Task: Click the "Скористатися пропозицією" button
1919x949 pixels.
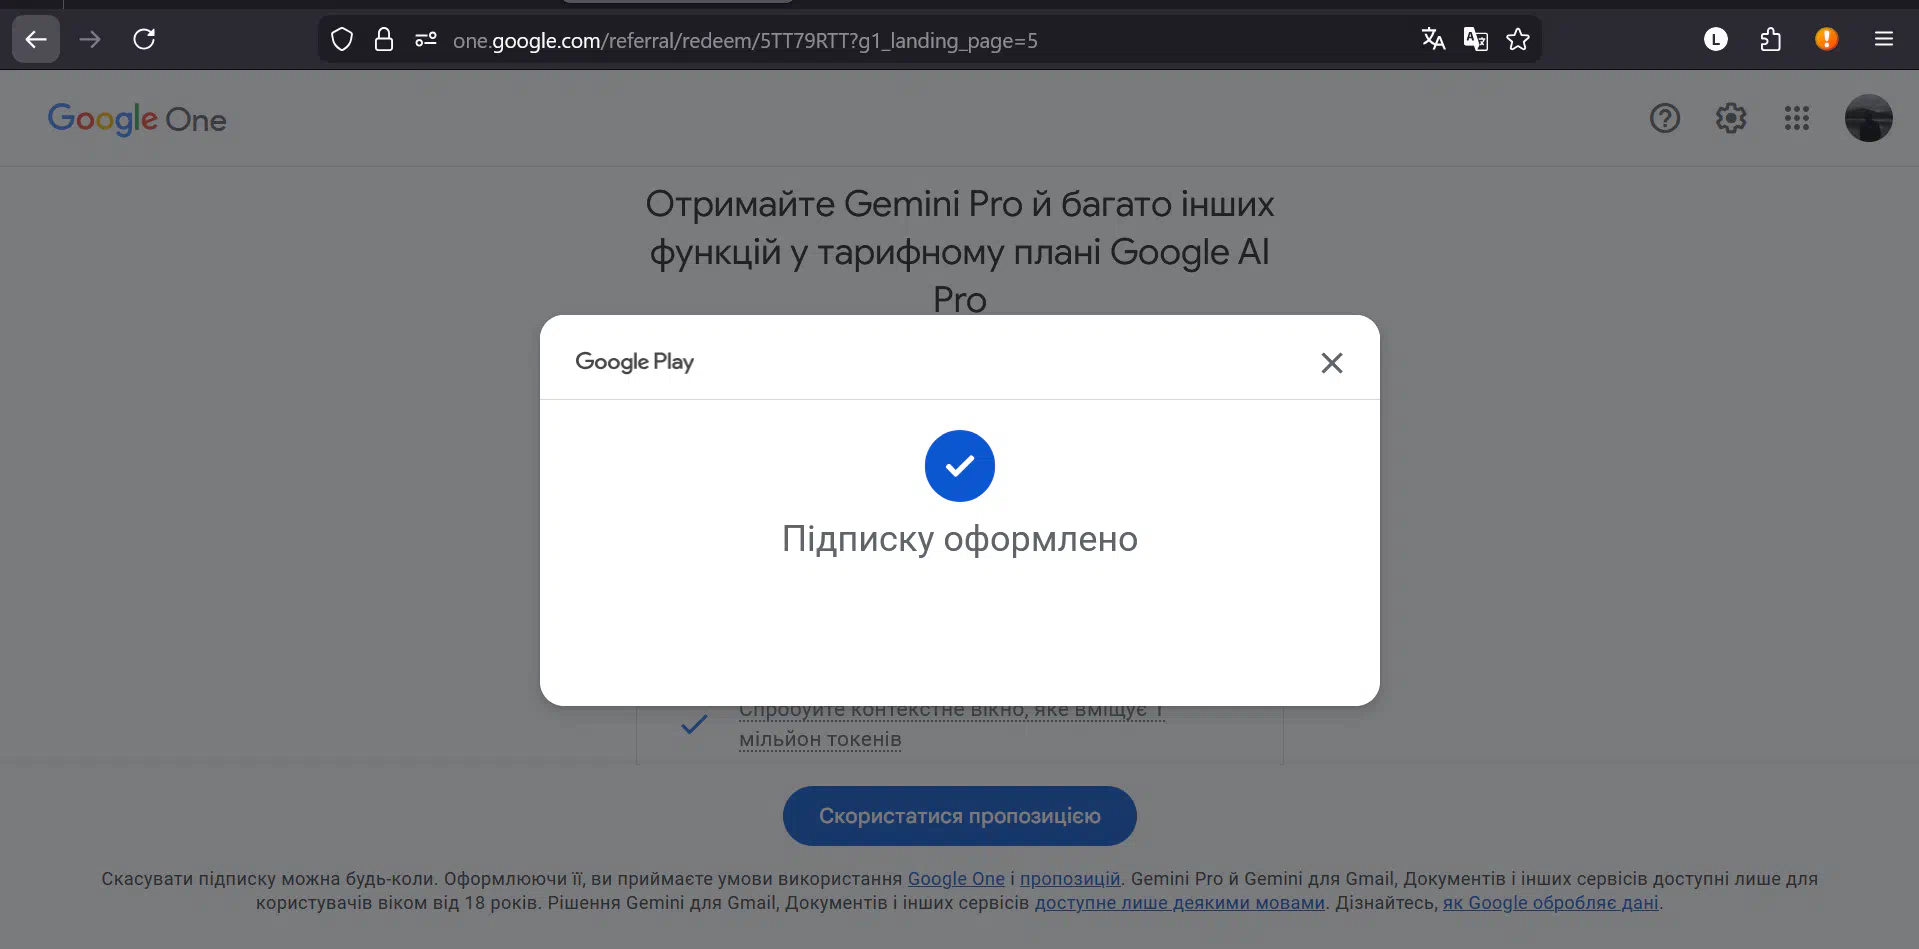Action: 959,816
